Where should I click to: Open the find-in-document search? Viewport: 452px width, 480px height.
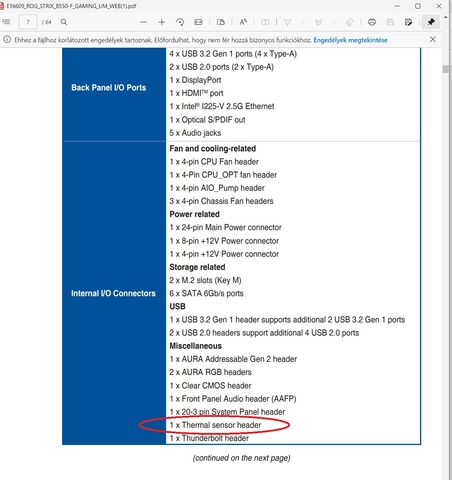(x=64, y=22)
